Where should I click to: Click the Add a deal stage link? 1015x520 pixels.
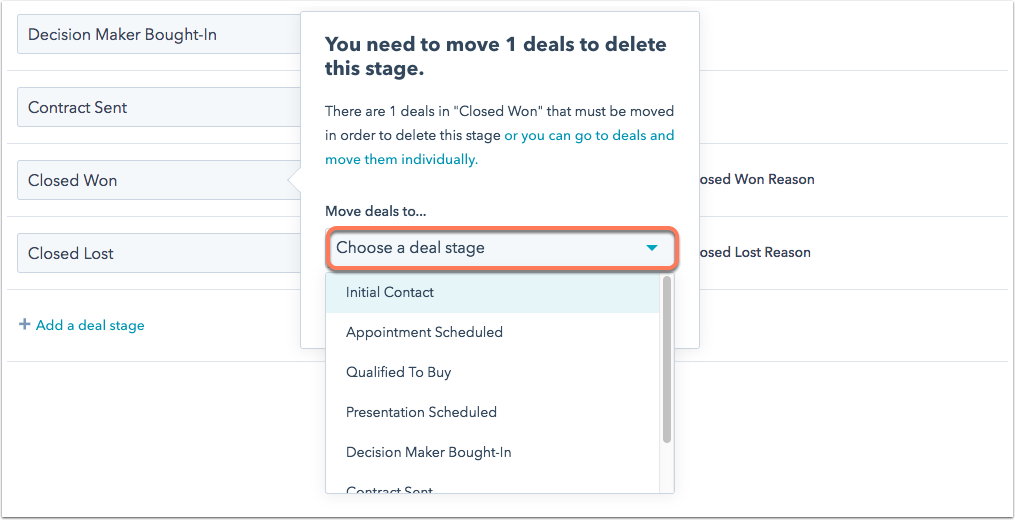click(x=90, y=325)
